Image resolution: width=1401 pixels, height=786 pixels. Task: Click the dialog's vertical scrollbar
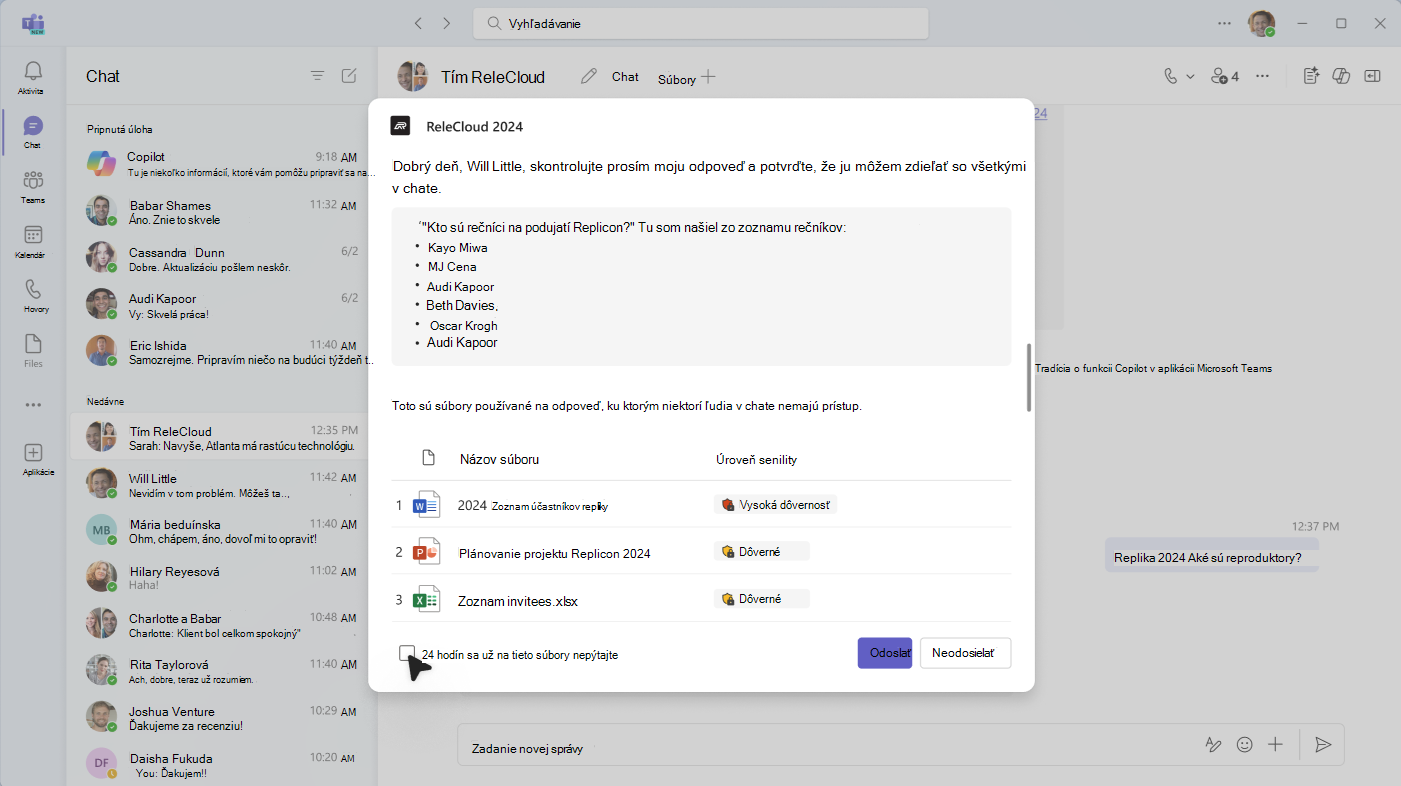[1028, 378]
